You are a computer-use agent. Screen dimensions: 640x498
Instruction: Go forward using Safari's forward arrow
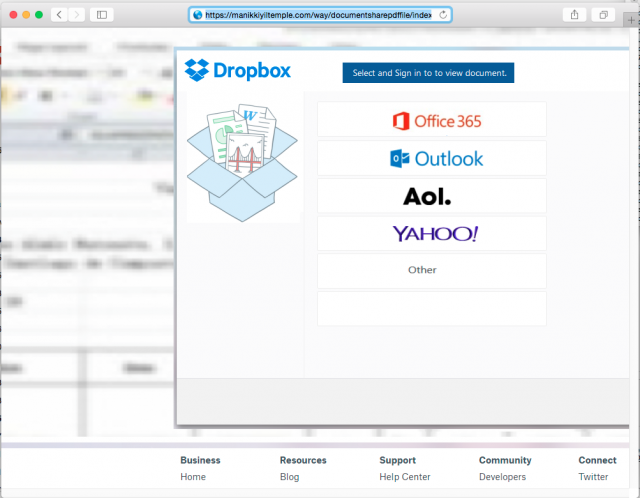[76, 15]
